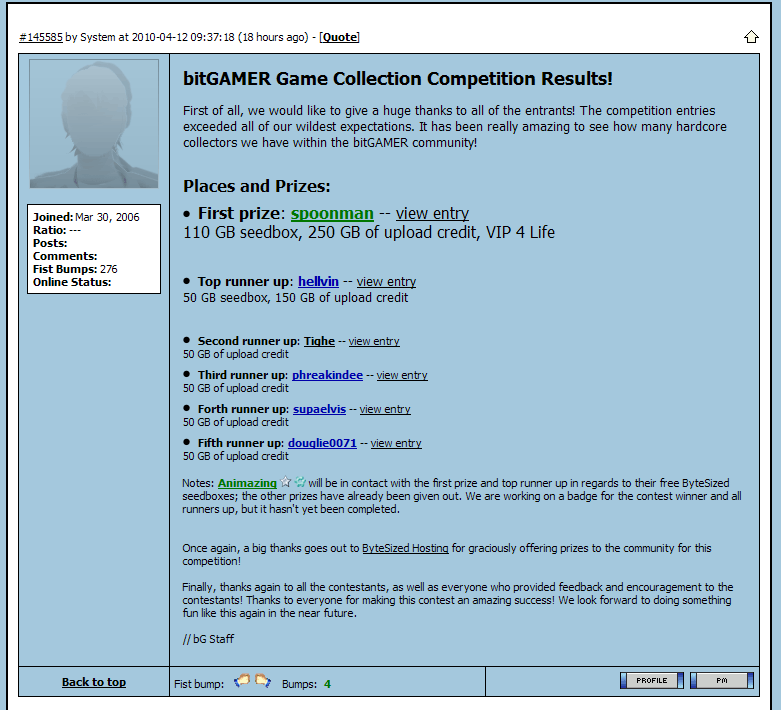This screenshot has height=710, width=781.
Task: Click the Quote link in post header
Action: point(340,37)
